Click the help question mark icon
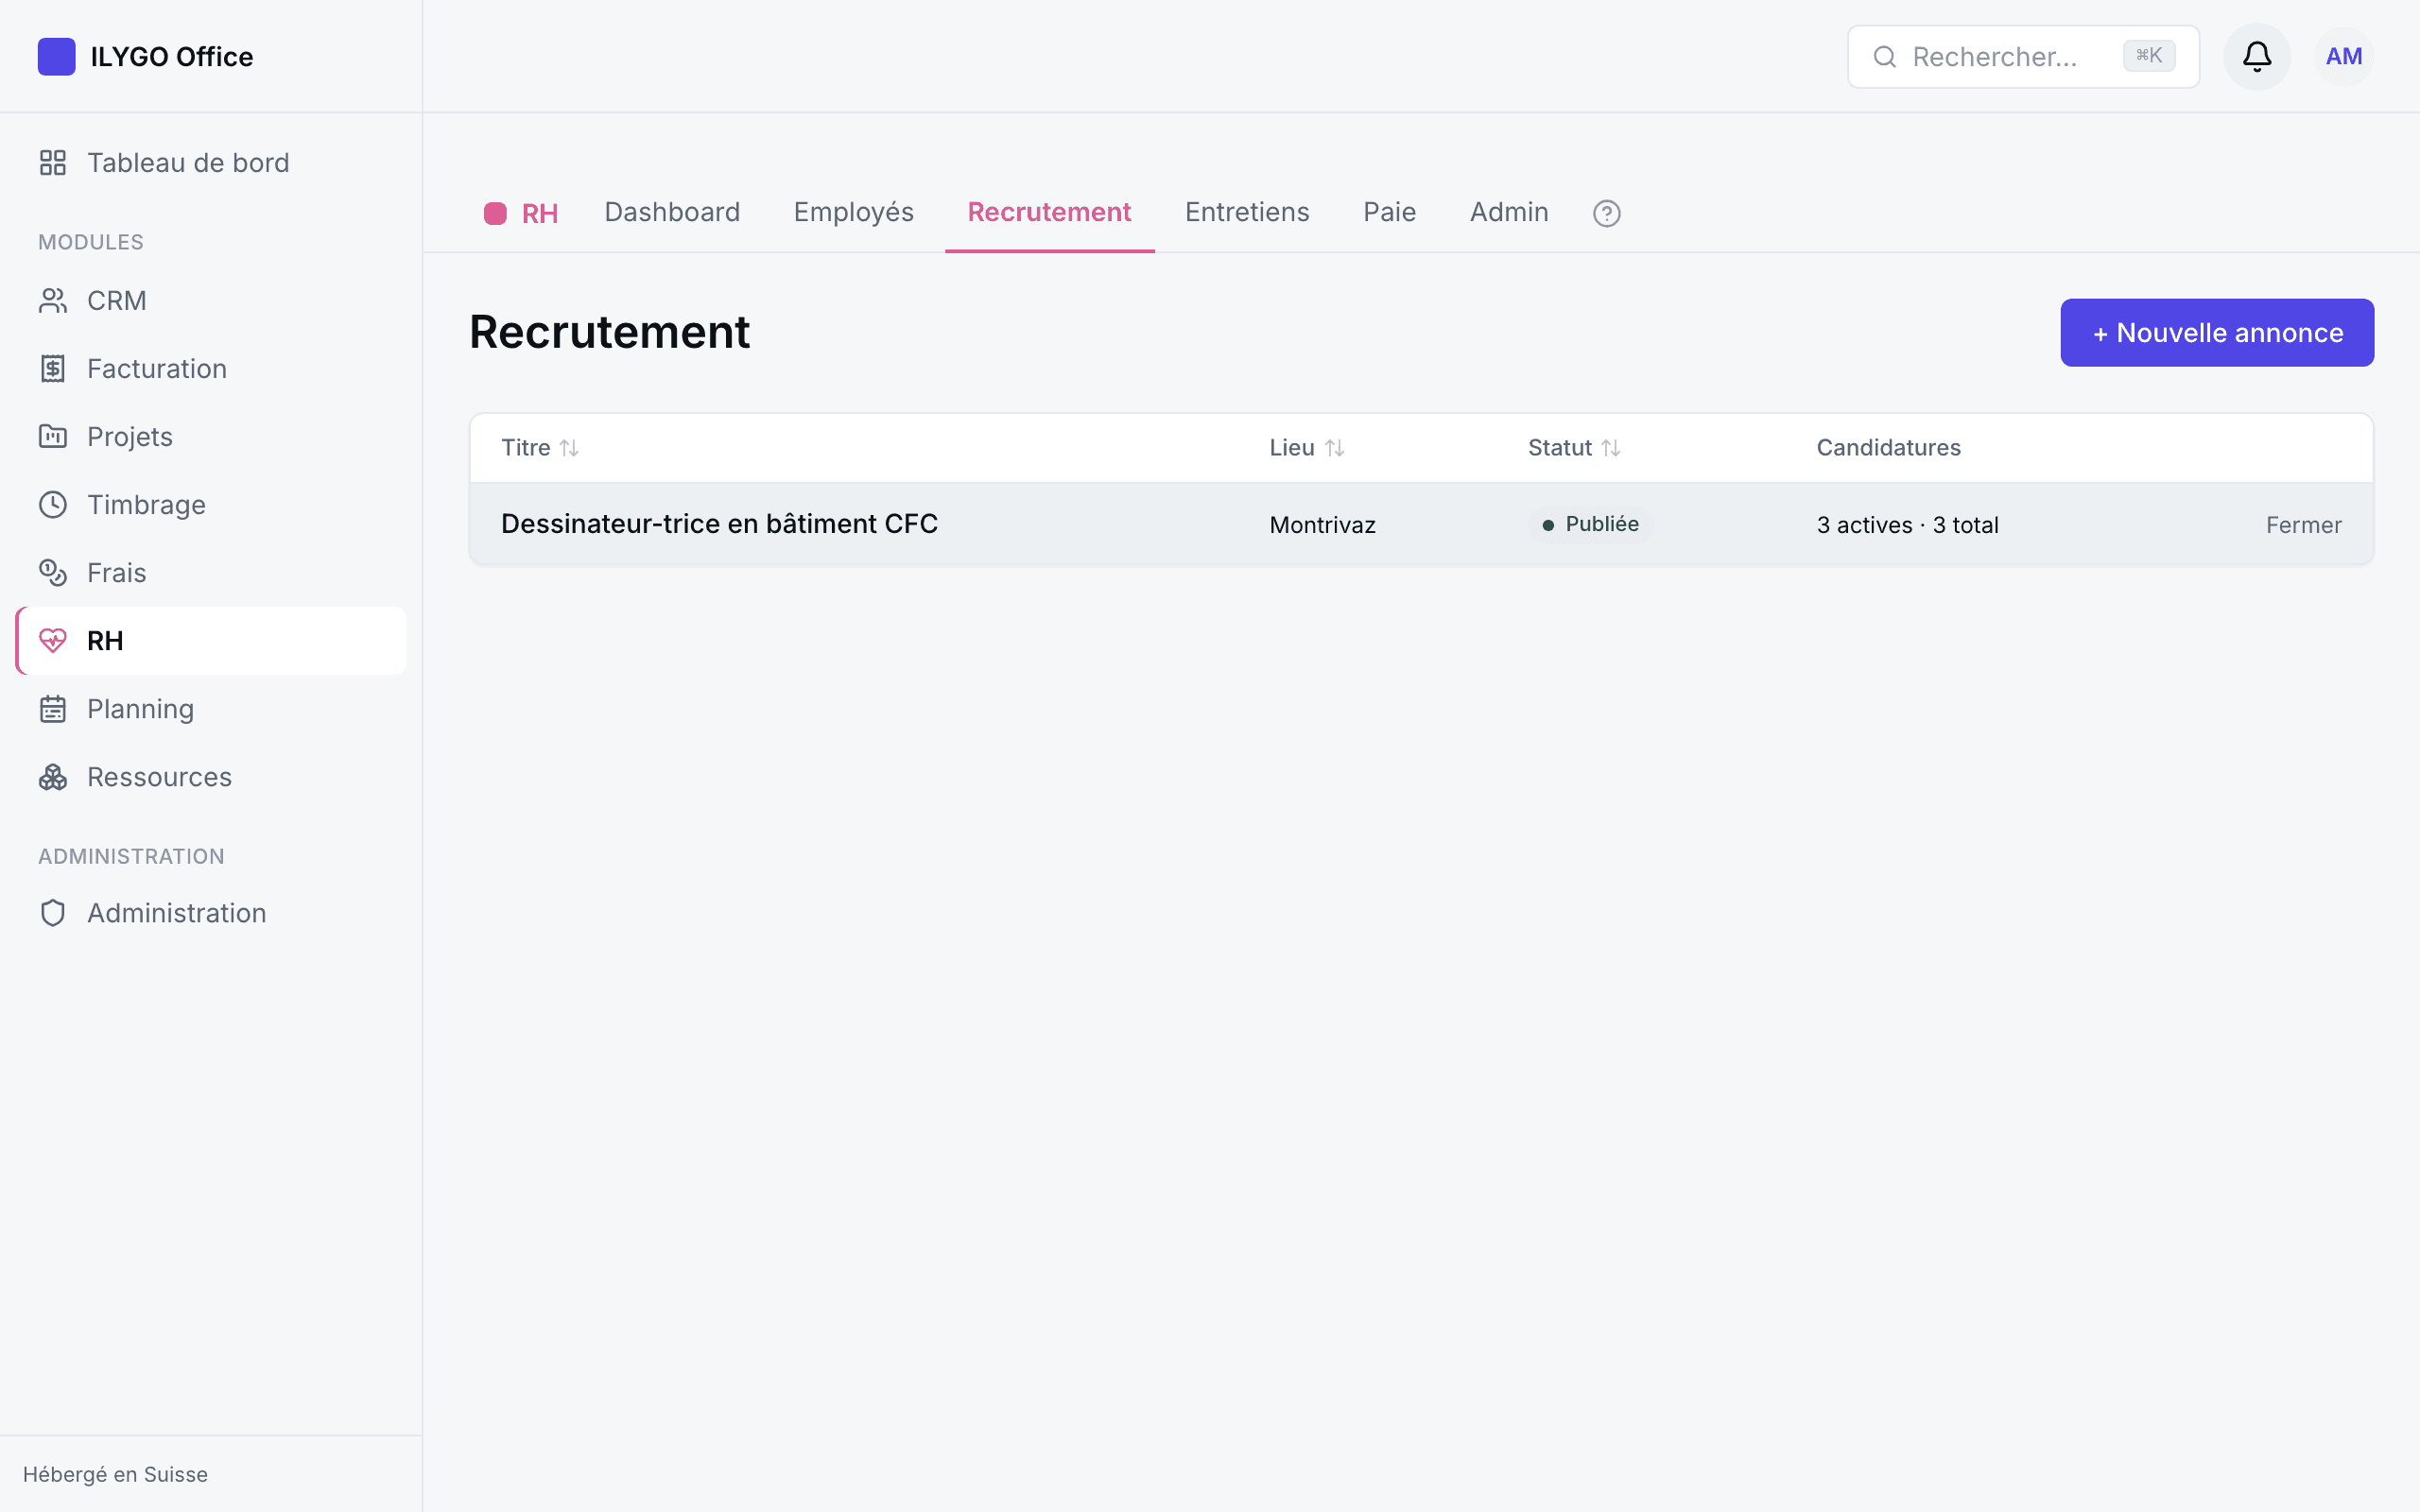Screen dimensions: 2420x1512 (x=1606, y=213)
